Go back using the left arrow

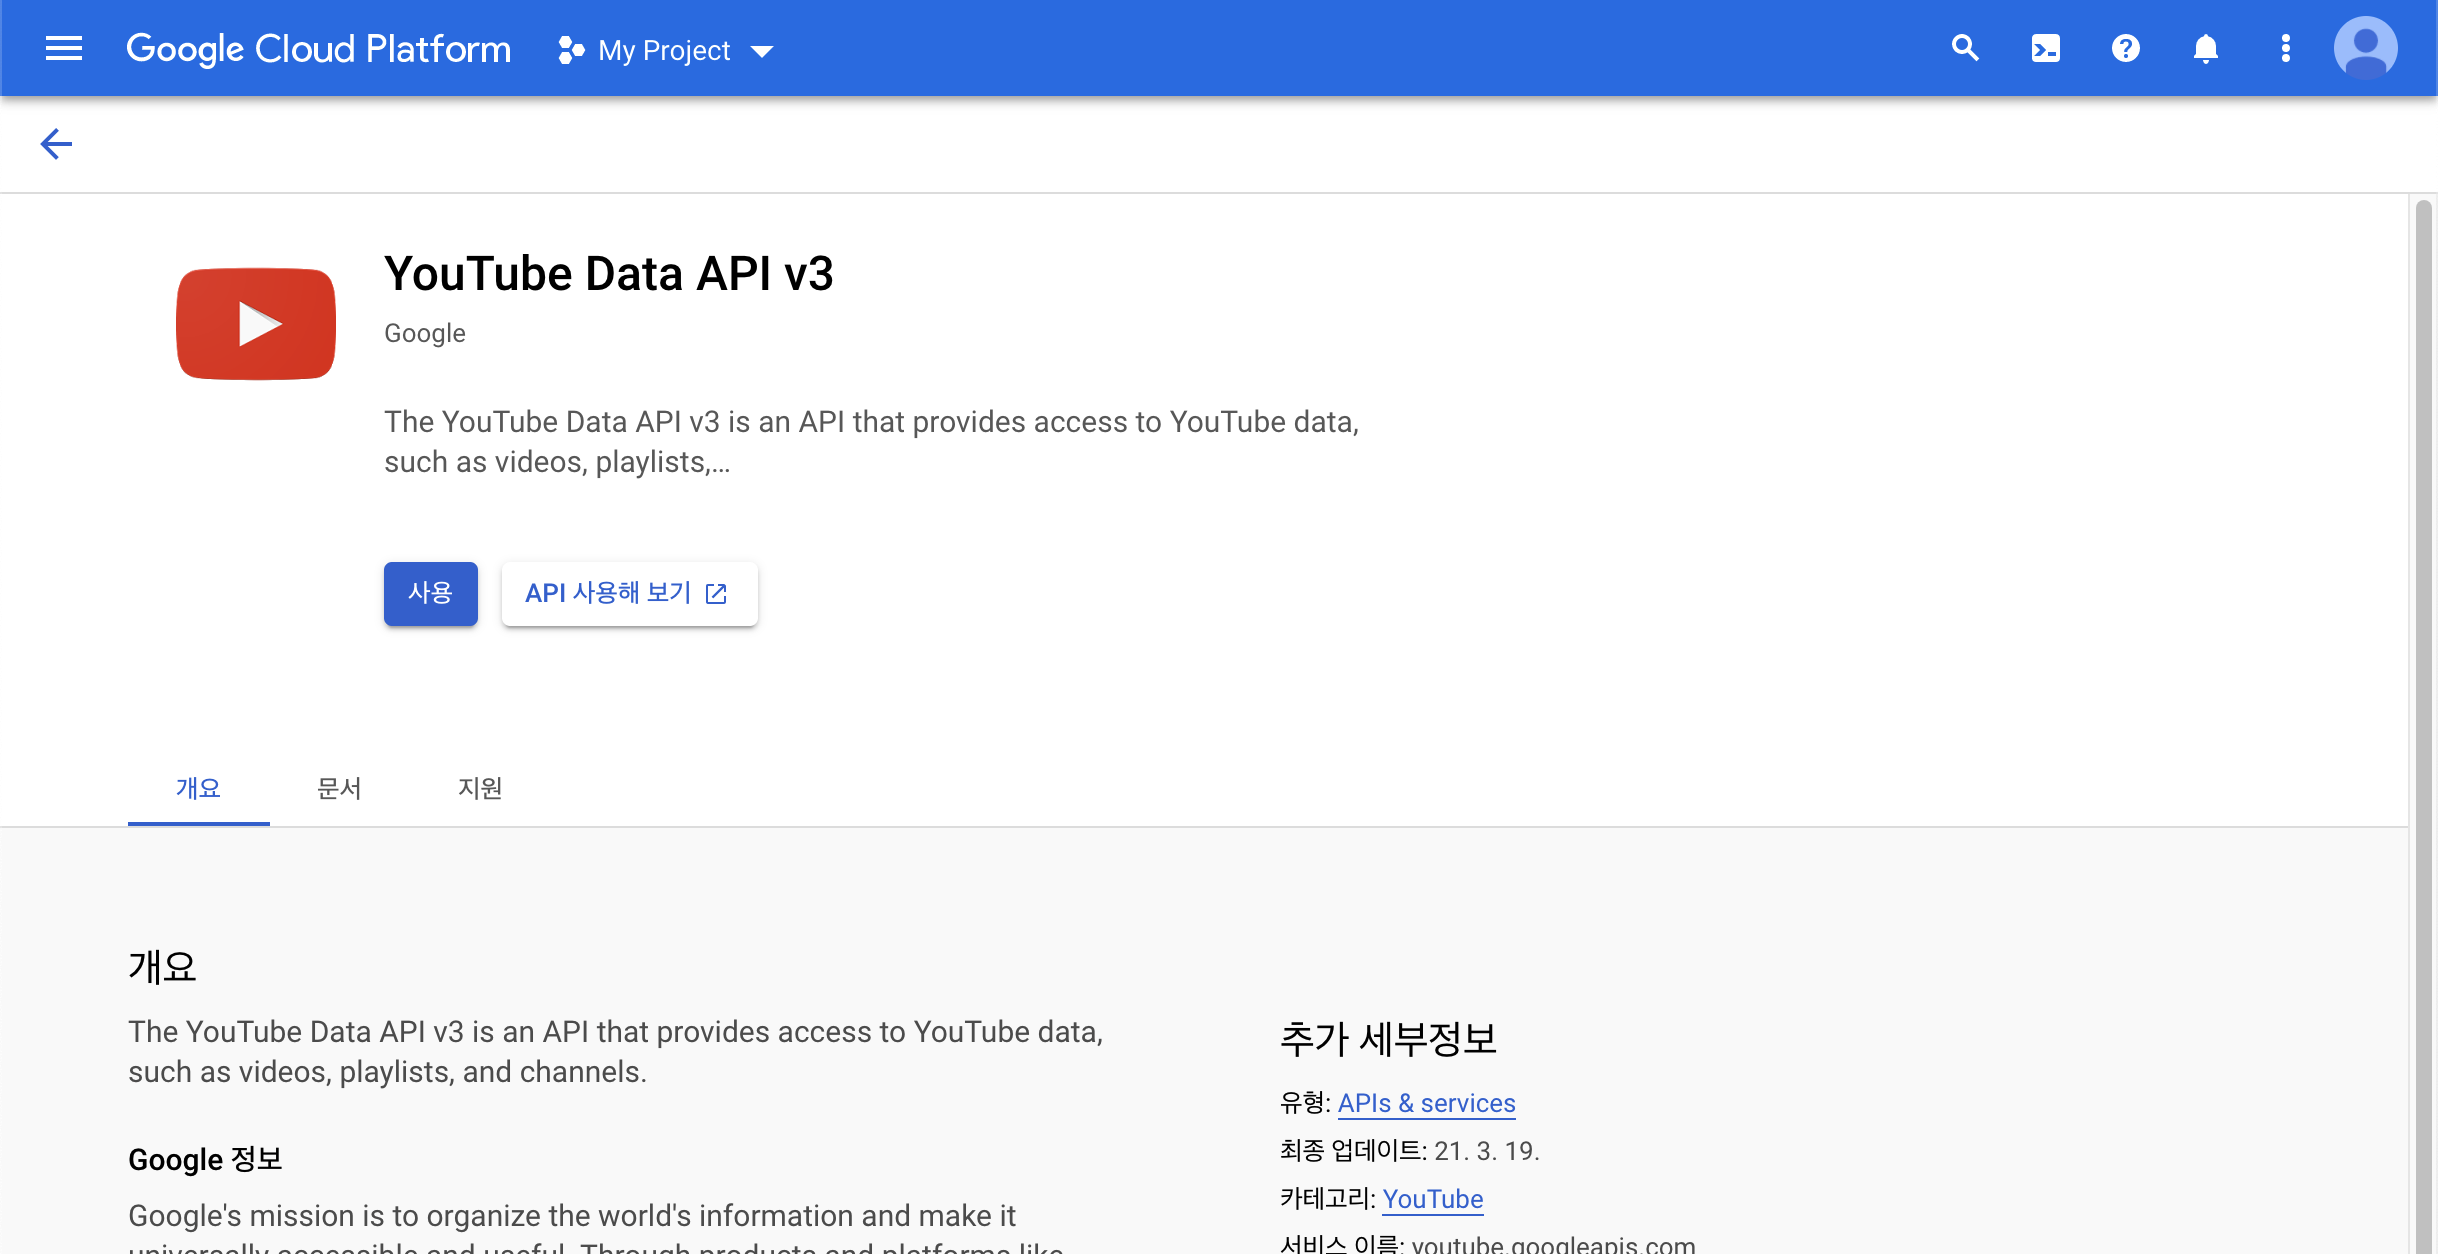[56, 144]
